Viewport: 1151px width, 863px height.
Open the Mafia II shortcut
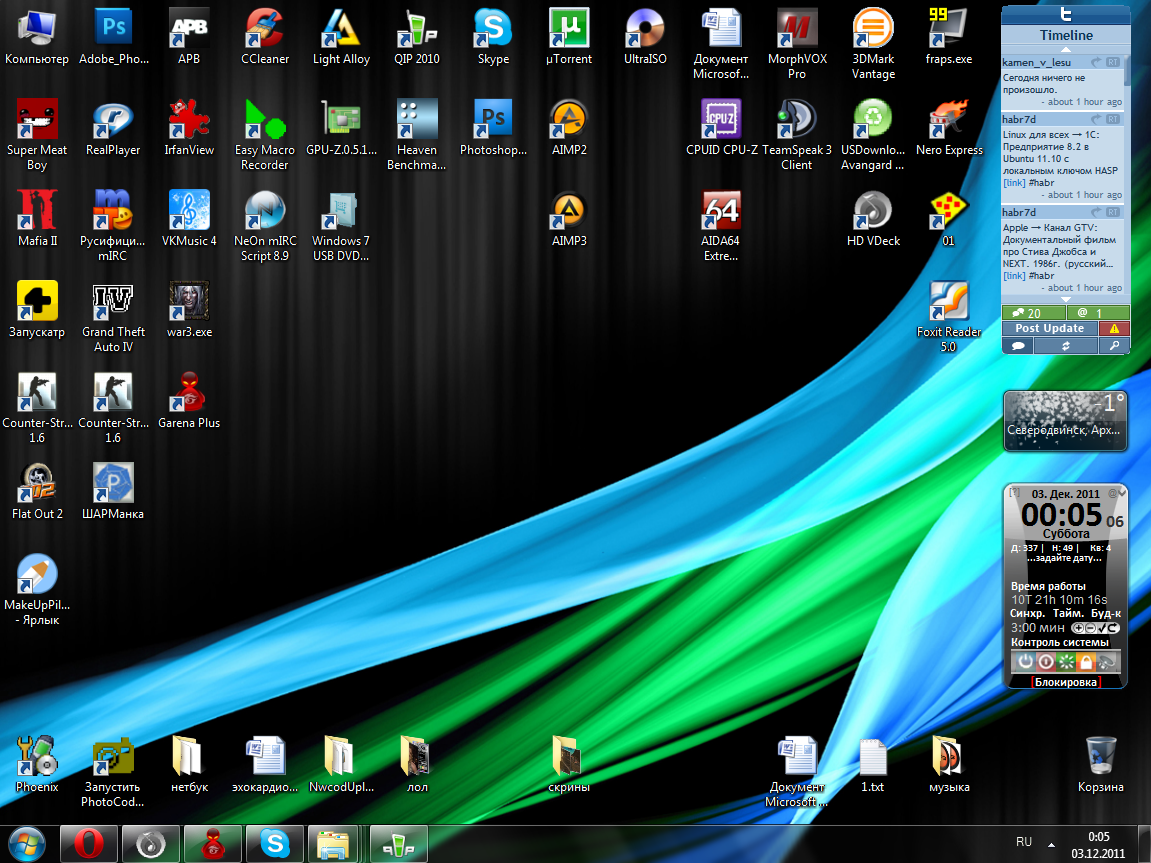(37, 219)
